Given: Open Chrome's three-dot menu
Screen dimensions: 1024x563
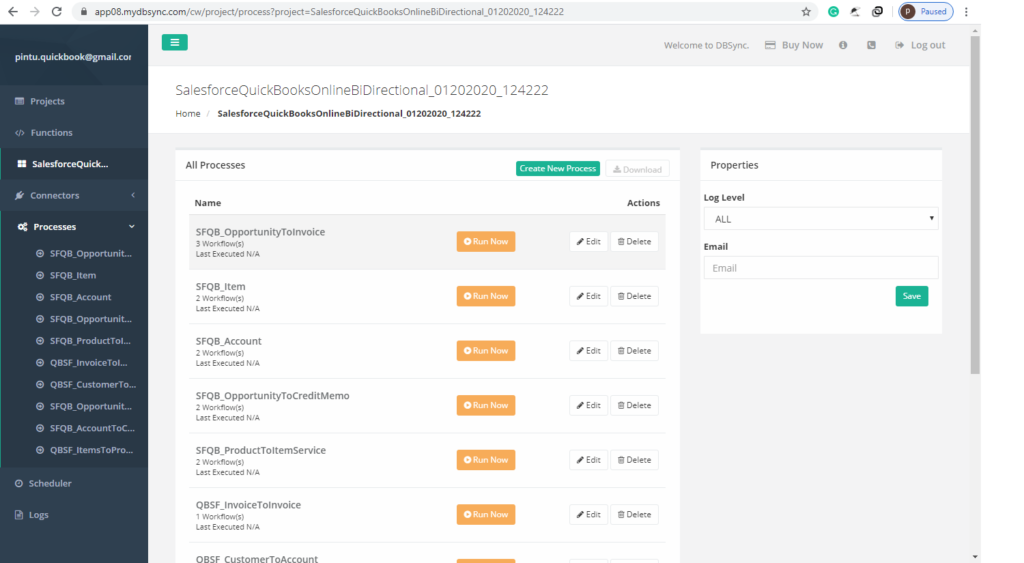Looking at the screenshot, I should (966, 12).
